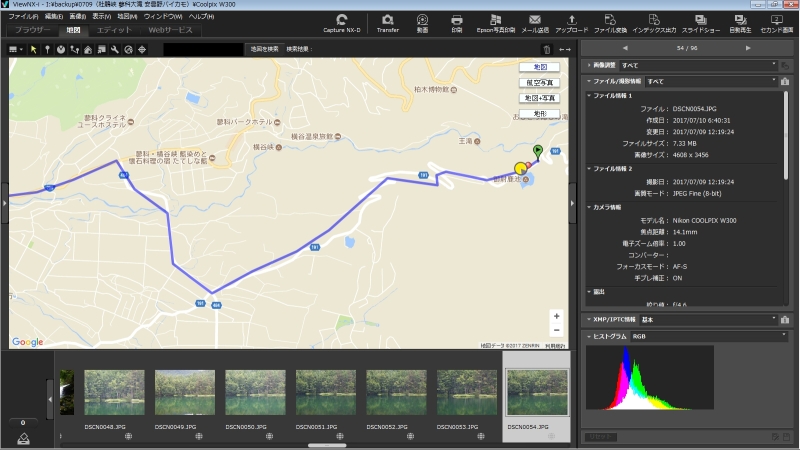This screenshot has width=800, height=450.
Task: Collapse the ファイル情報 2 section
Action: pos(589,168)
